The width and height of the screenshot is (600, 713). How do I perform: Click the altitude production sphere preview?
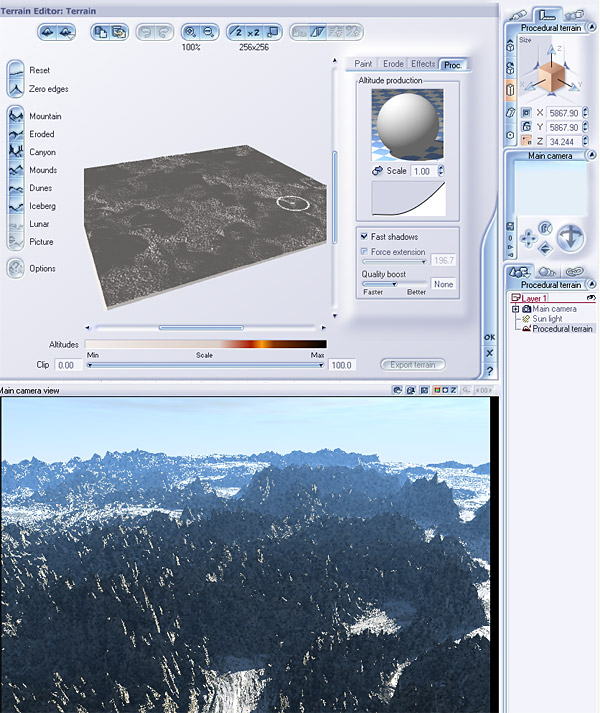click(x=408, y=125)
